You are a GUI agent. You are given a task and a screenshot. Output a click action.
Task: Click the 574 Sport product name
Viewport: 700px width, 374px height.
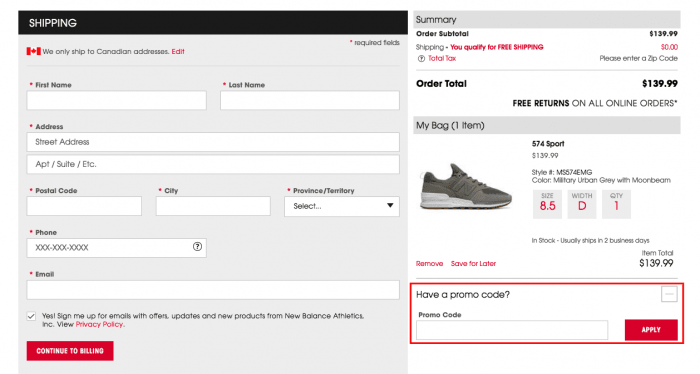[548, 144]
